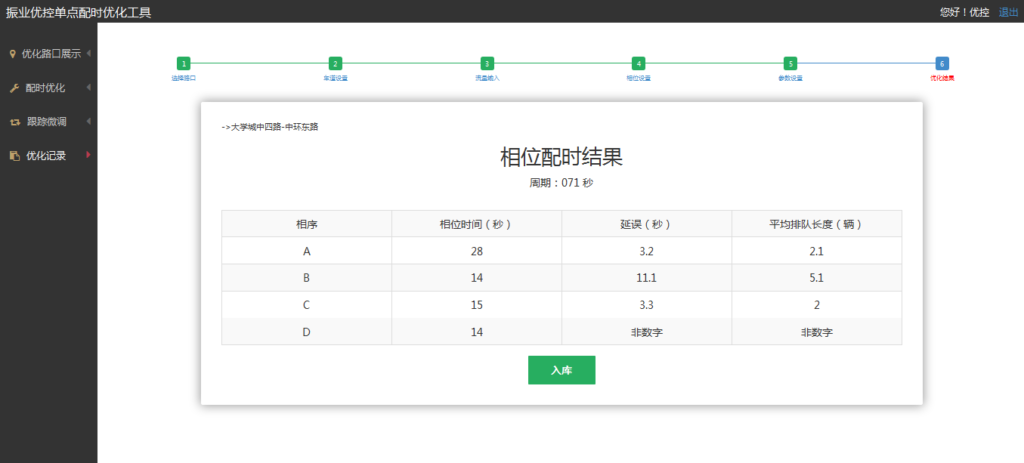Click the 大学城中四路-中环东路 breadcrumb text
This screenshot has width=1024, height=463.
(x=274, y=127)
